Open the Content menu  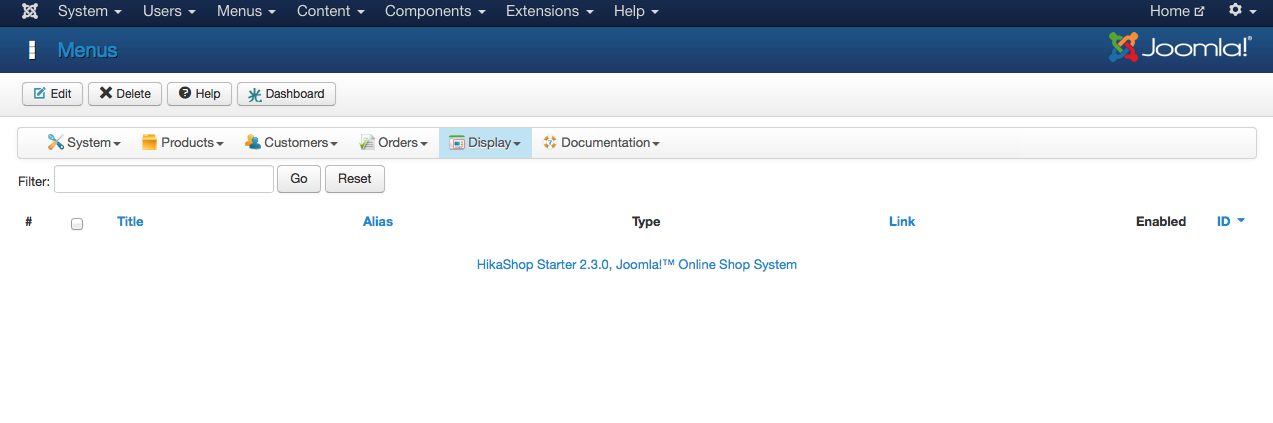[x=331, y=12]
